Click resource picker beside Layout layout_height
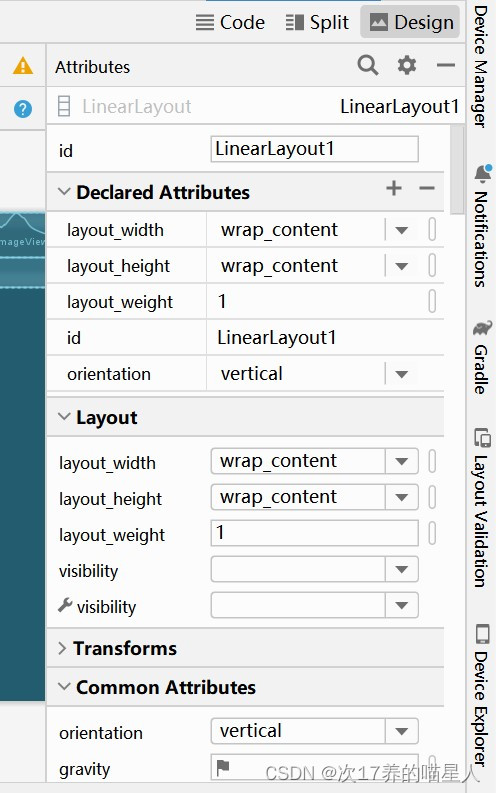This screenshot has width=496, height=793. pyautogui.click(x=432, y=497)
